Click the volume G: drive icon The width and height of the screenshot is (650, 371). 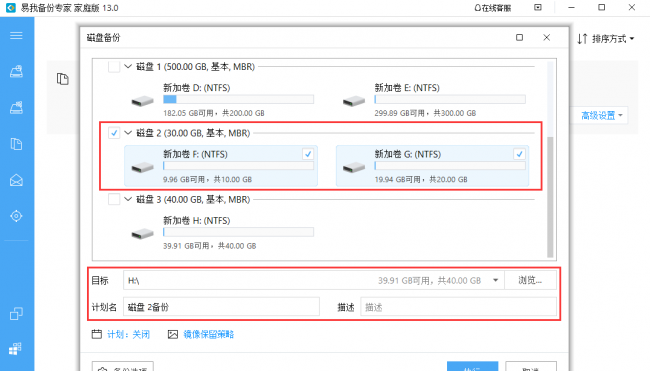(x=354, y=167)
